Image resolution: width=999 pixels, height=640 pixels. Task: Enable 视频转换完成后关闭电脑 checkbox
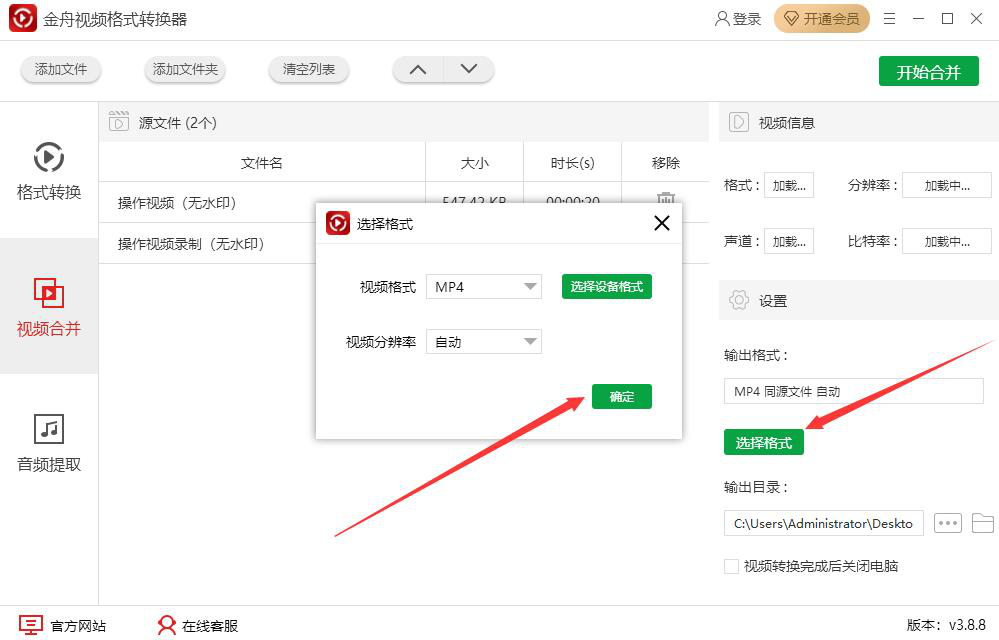731,566
